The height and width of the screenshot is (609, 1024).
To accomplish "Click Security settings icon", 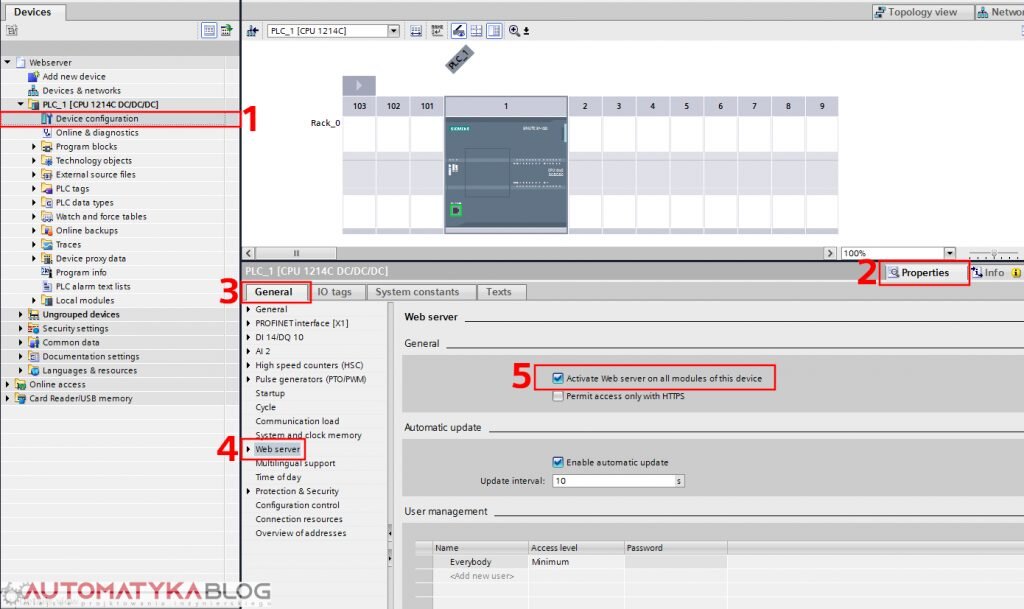I will tap(33, 328).
